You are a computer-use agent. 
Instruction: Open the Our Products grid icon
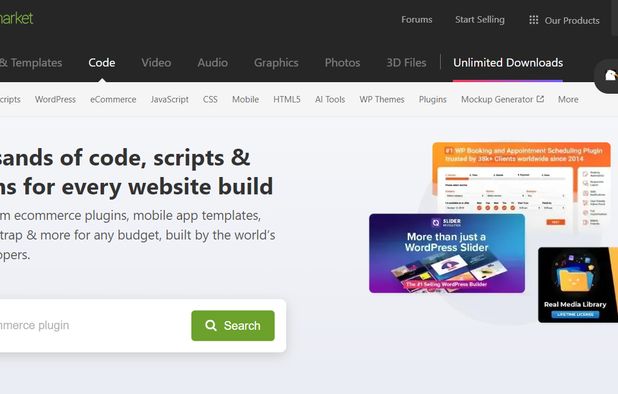(x=534, y=20)
